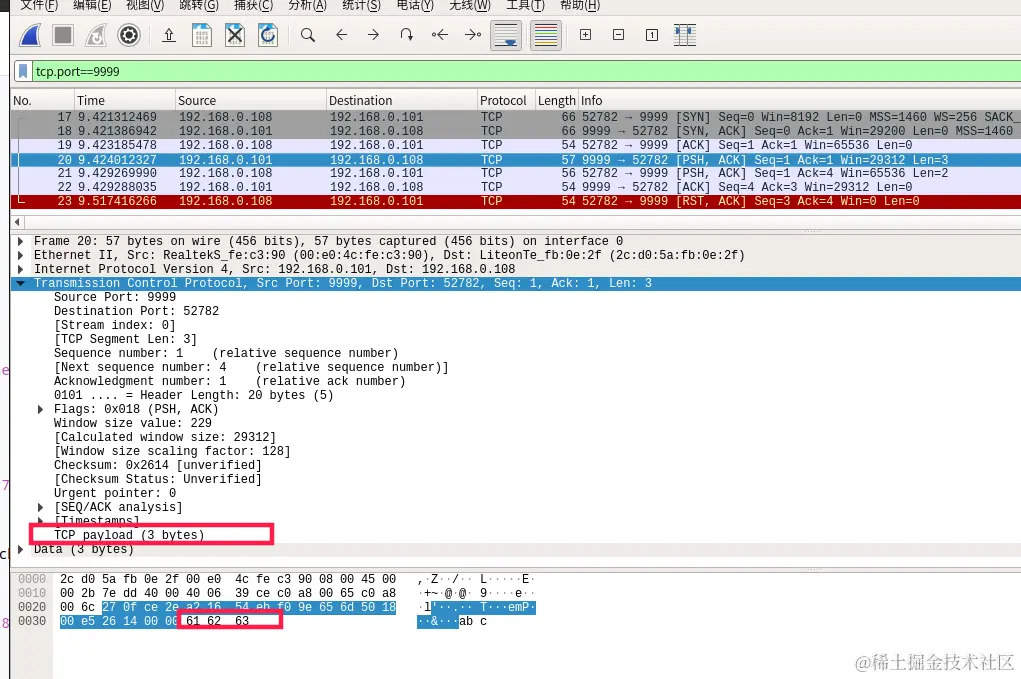Open the 统计(S) menu

point(361,5)
